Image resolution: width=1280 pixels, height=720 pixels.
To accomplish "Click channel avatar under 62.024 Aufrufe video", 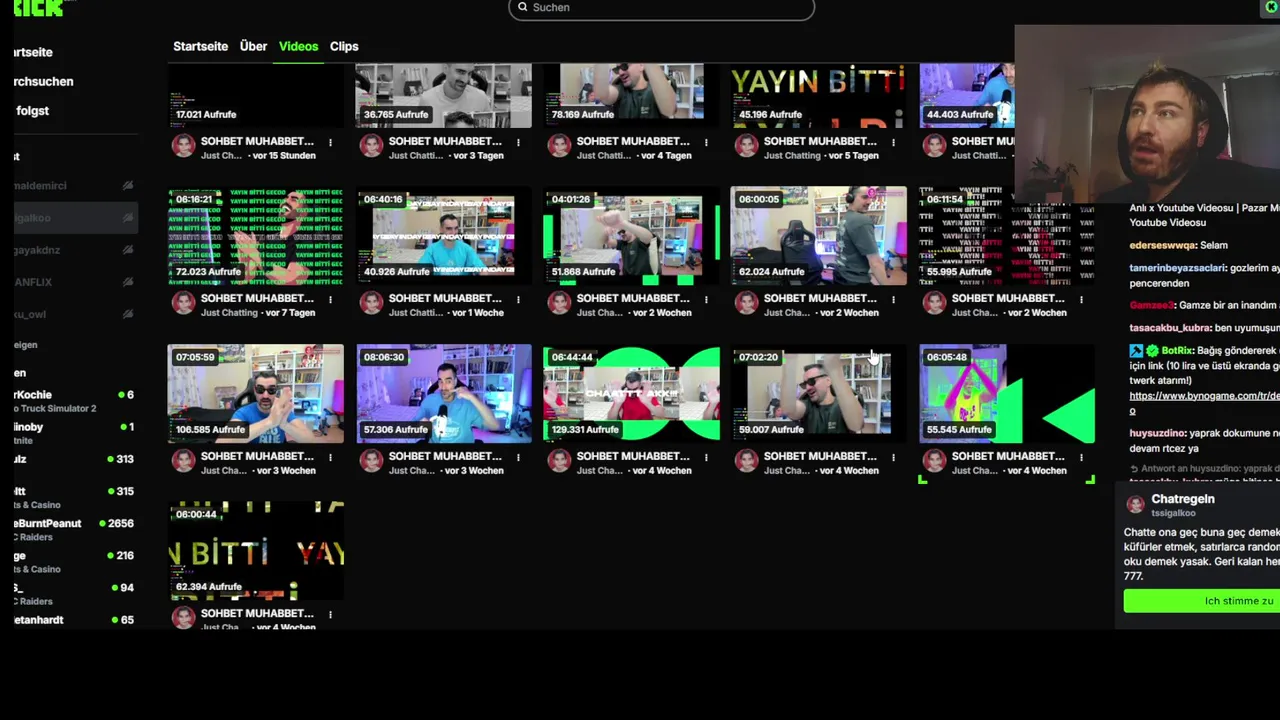I will coord(746,303).
